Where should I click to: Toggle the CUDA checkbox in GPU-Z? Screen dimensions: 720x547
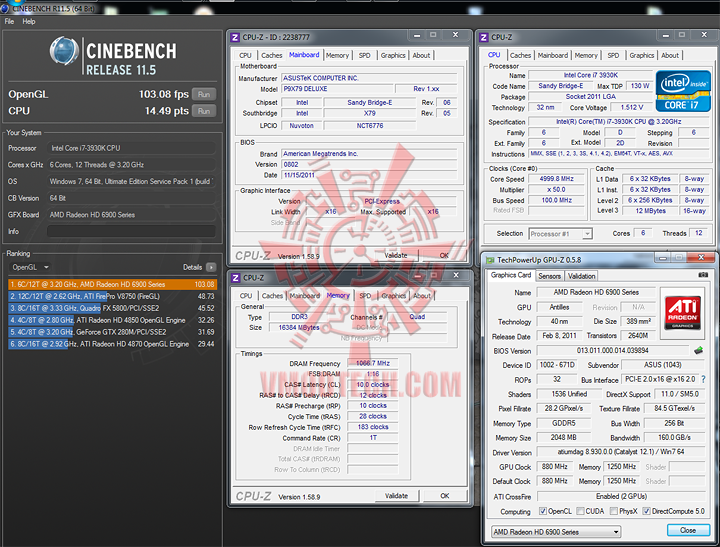580,511
